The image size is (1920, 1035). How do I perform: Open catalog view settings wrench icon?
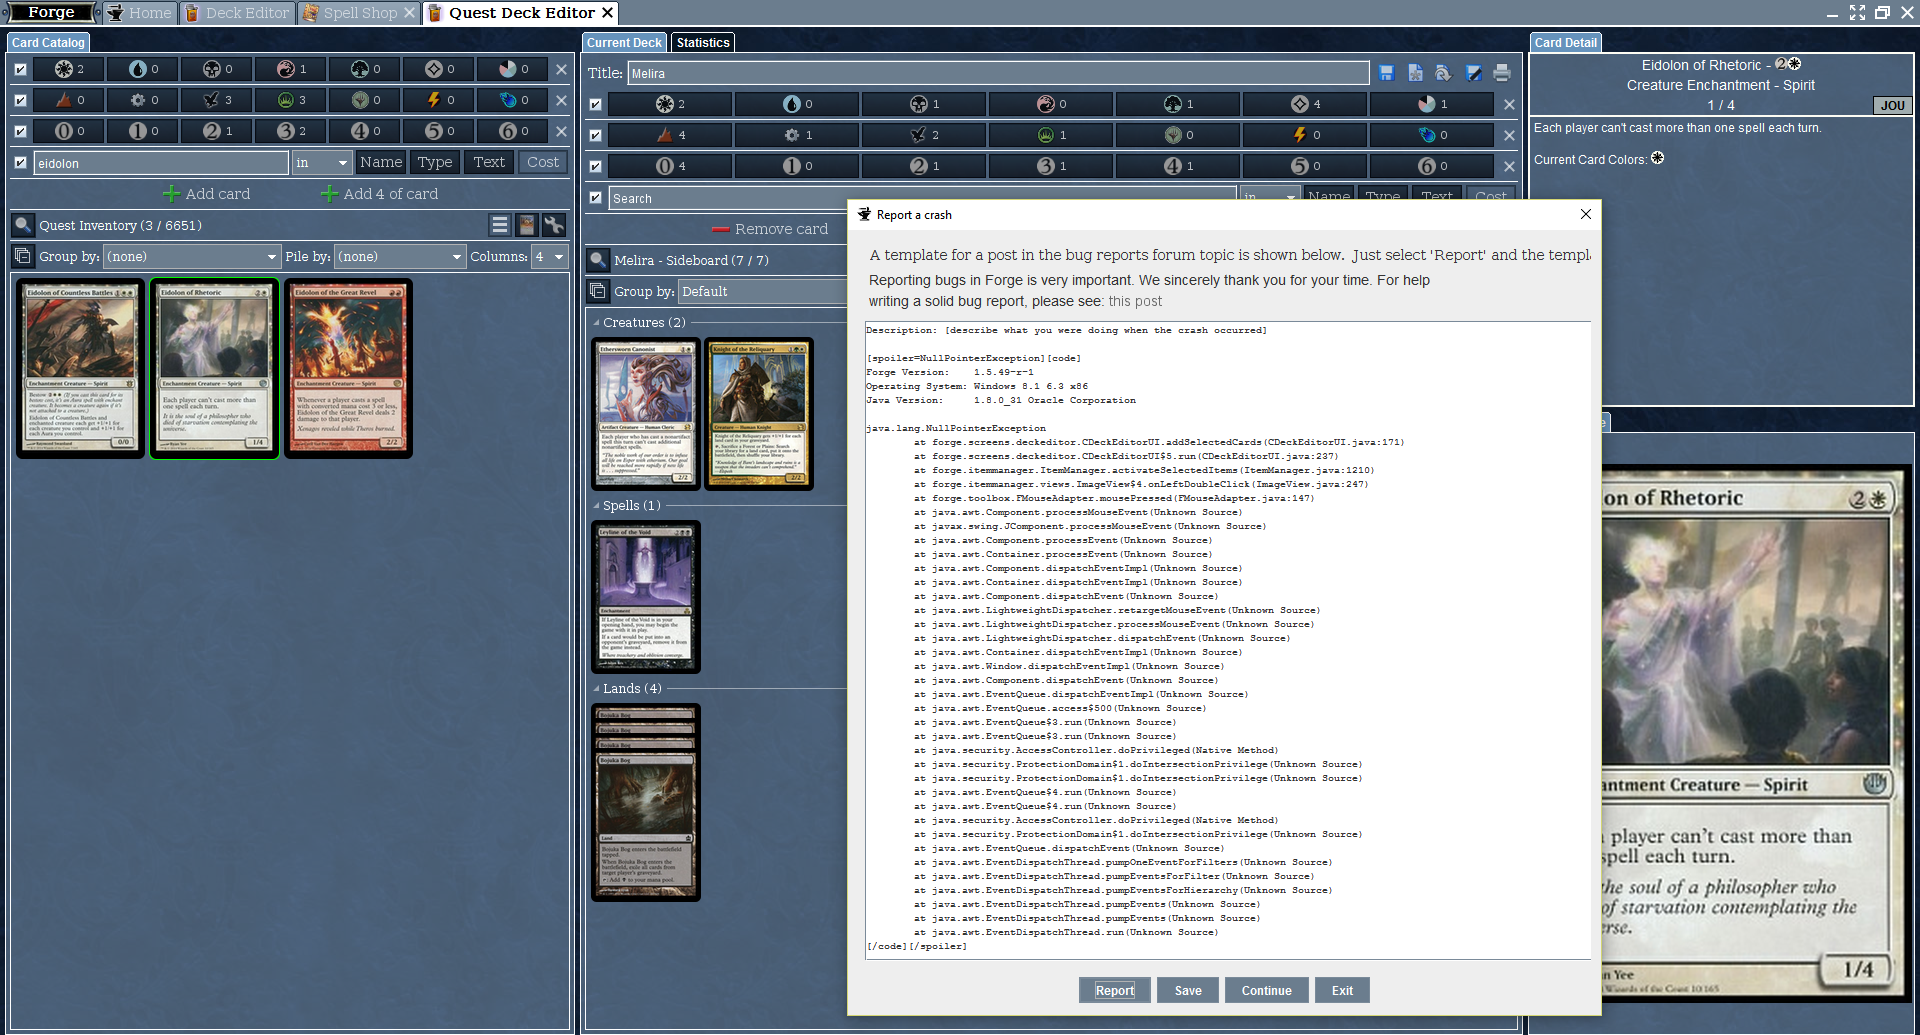click(553, 225)
